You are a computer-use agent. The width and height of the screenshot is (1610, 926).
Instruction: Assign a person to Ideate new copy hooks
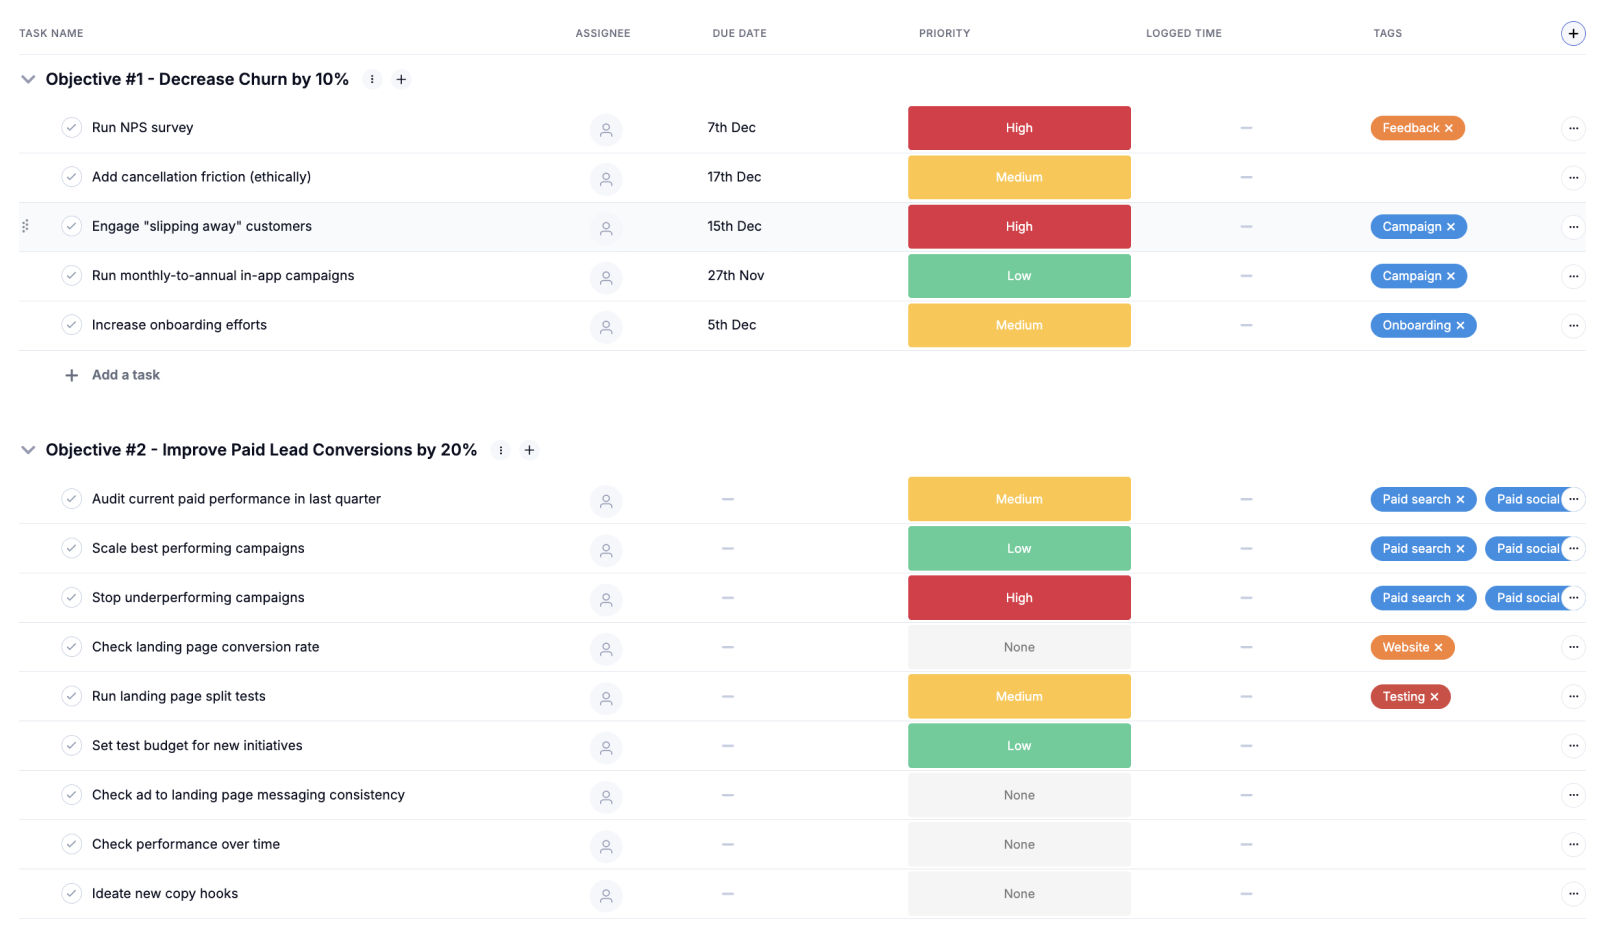coord(606,896)
